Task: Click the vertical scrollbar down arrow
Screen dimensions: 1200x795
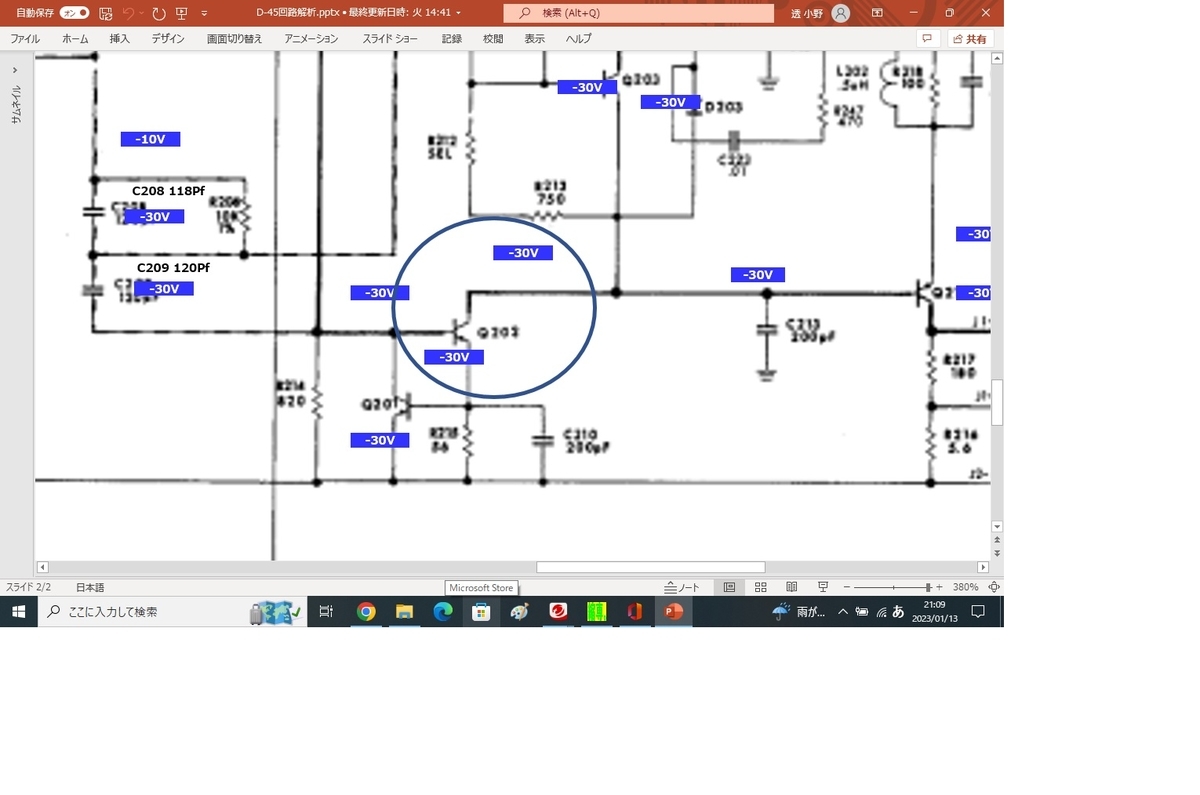Action: 997,526
